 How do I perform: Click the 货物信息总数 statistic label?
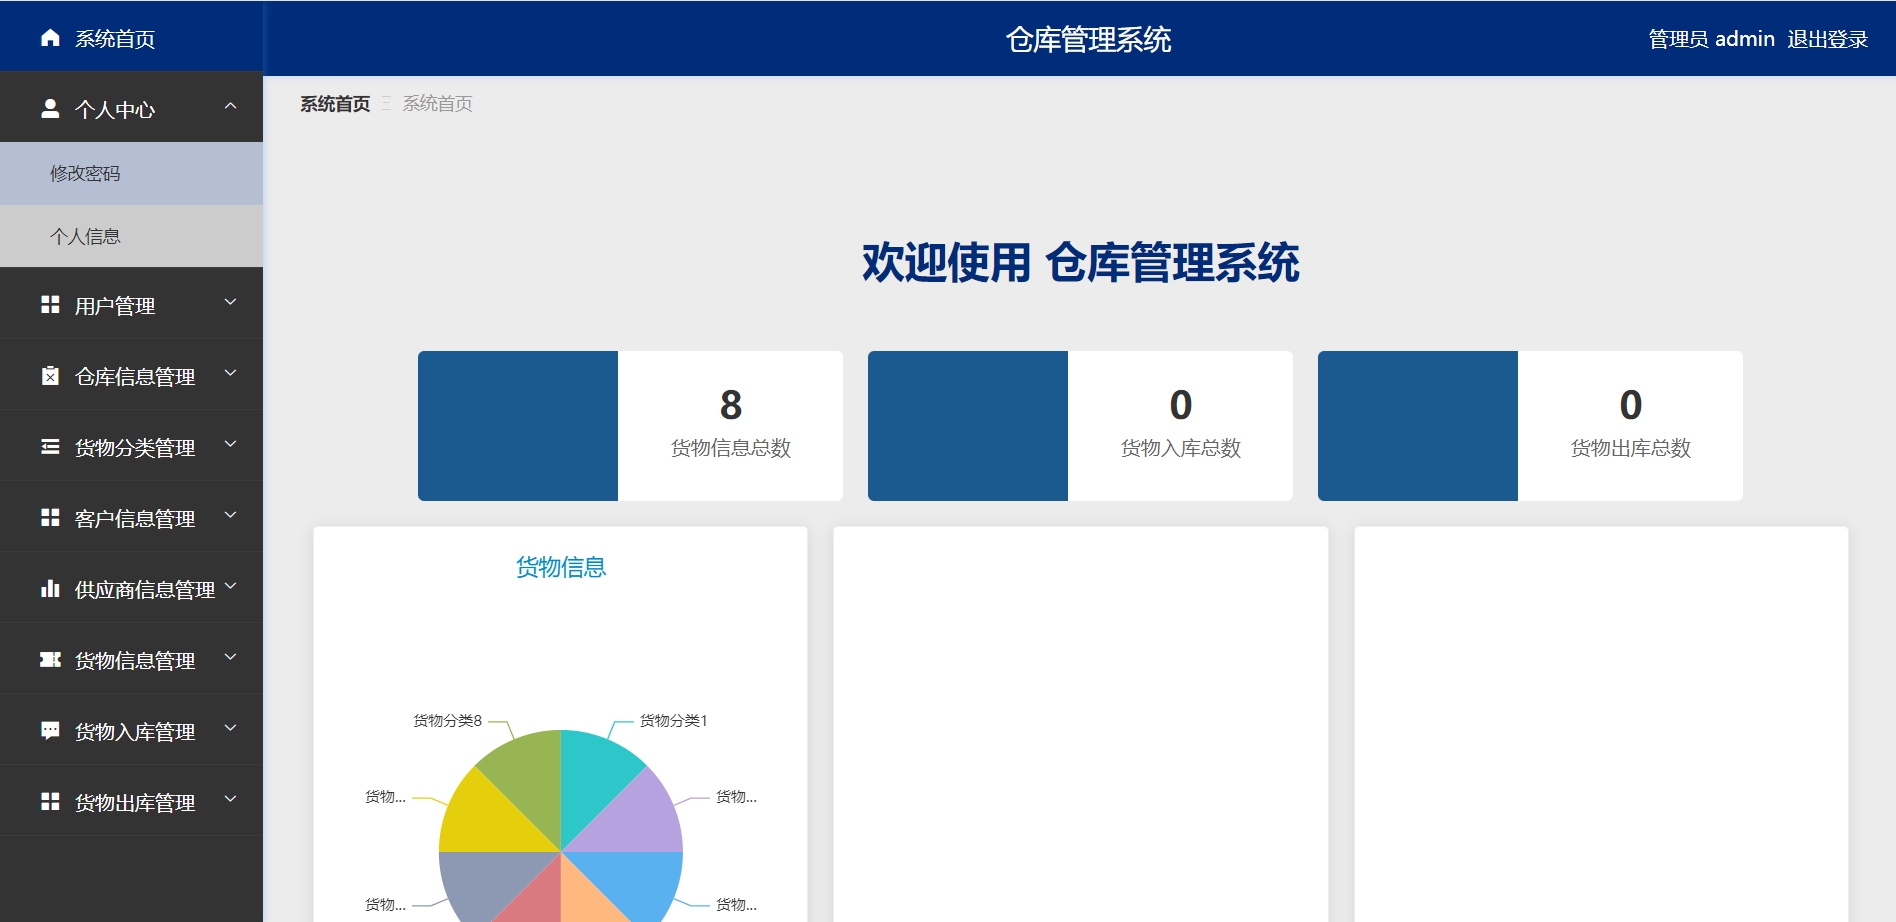[731, 448]
